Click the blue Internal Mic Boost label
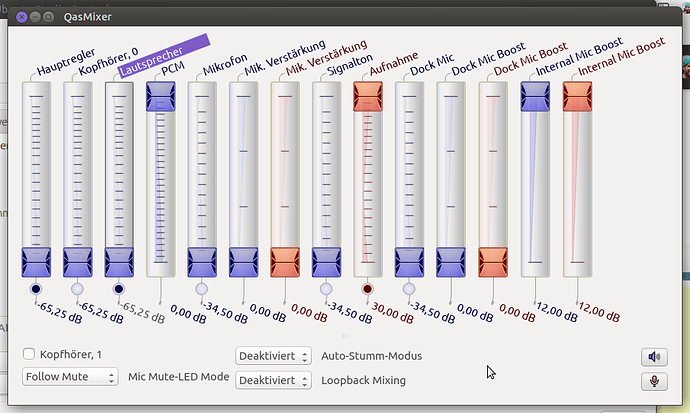 pos(579,56)
